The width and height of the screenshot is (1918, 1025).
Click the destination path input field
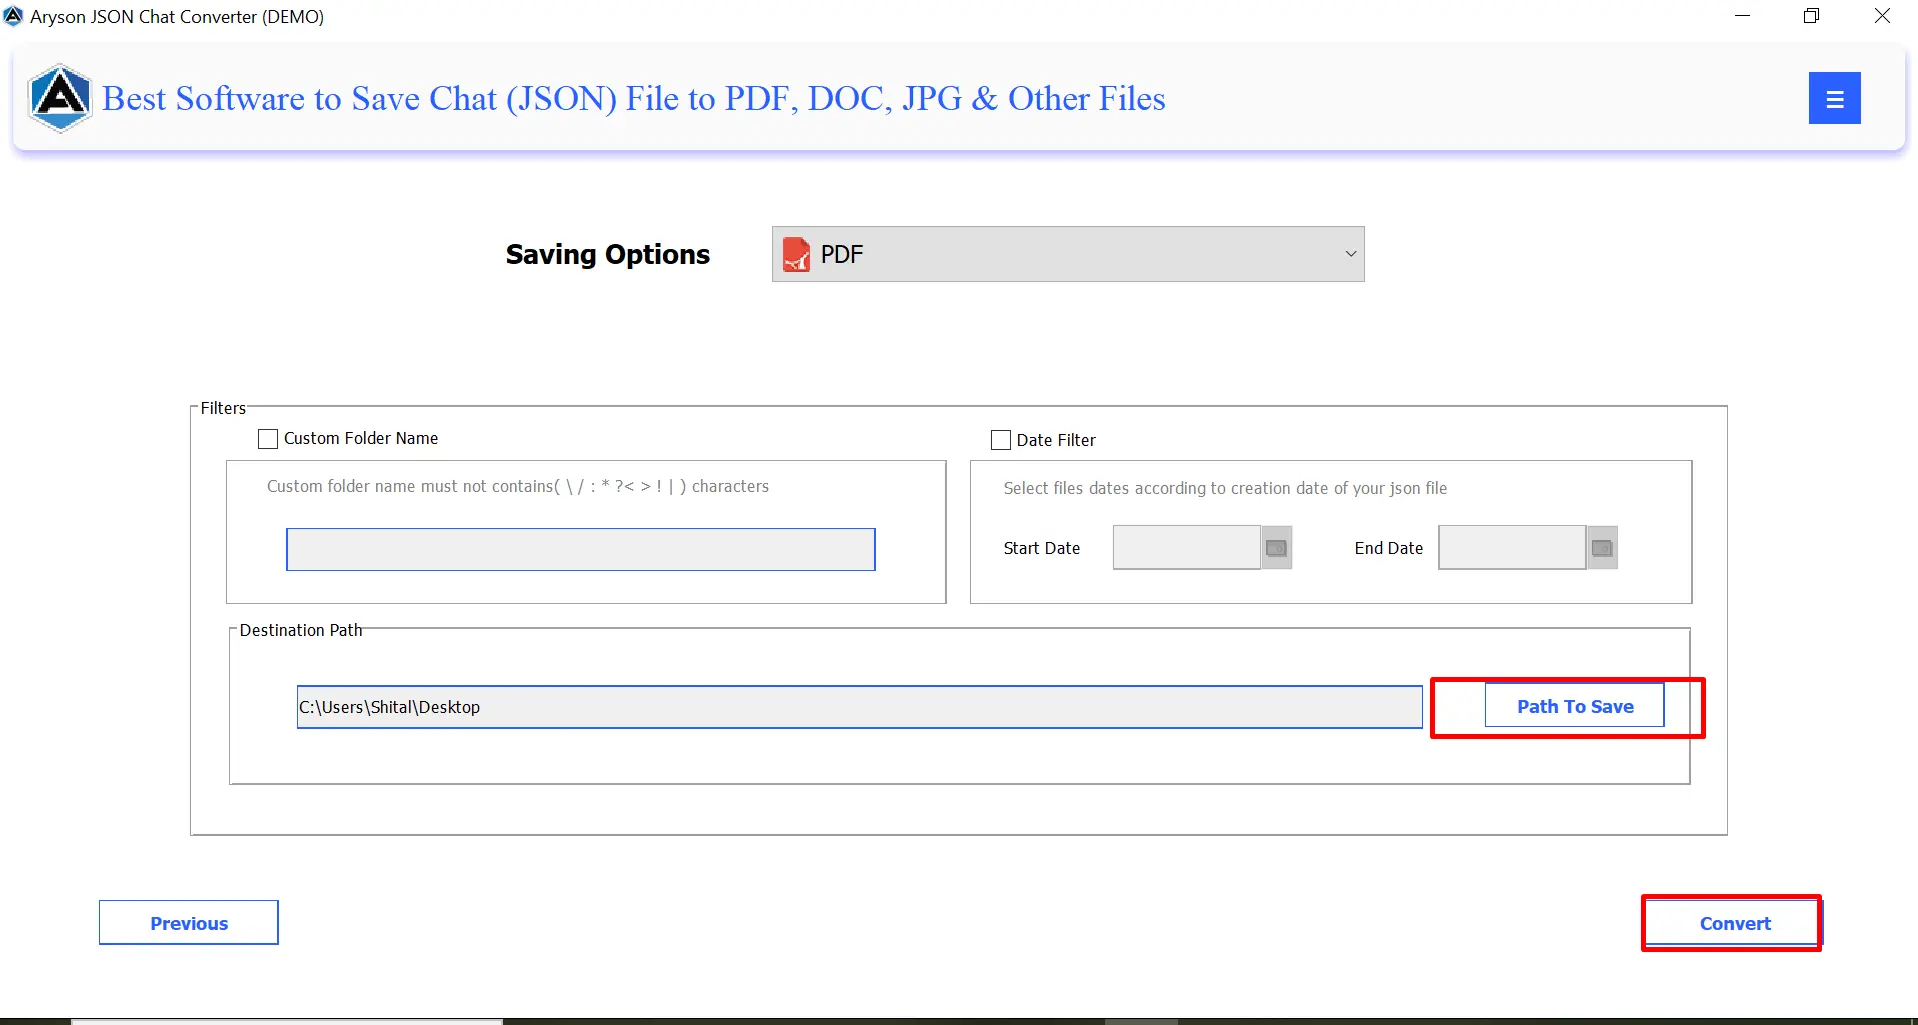click(x=858, y=707)
